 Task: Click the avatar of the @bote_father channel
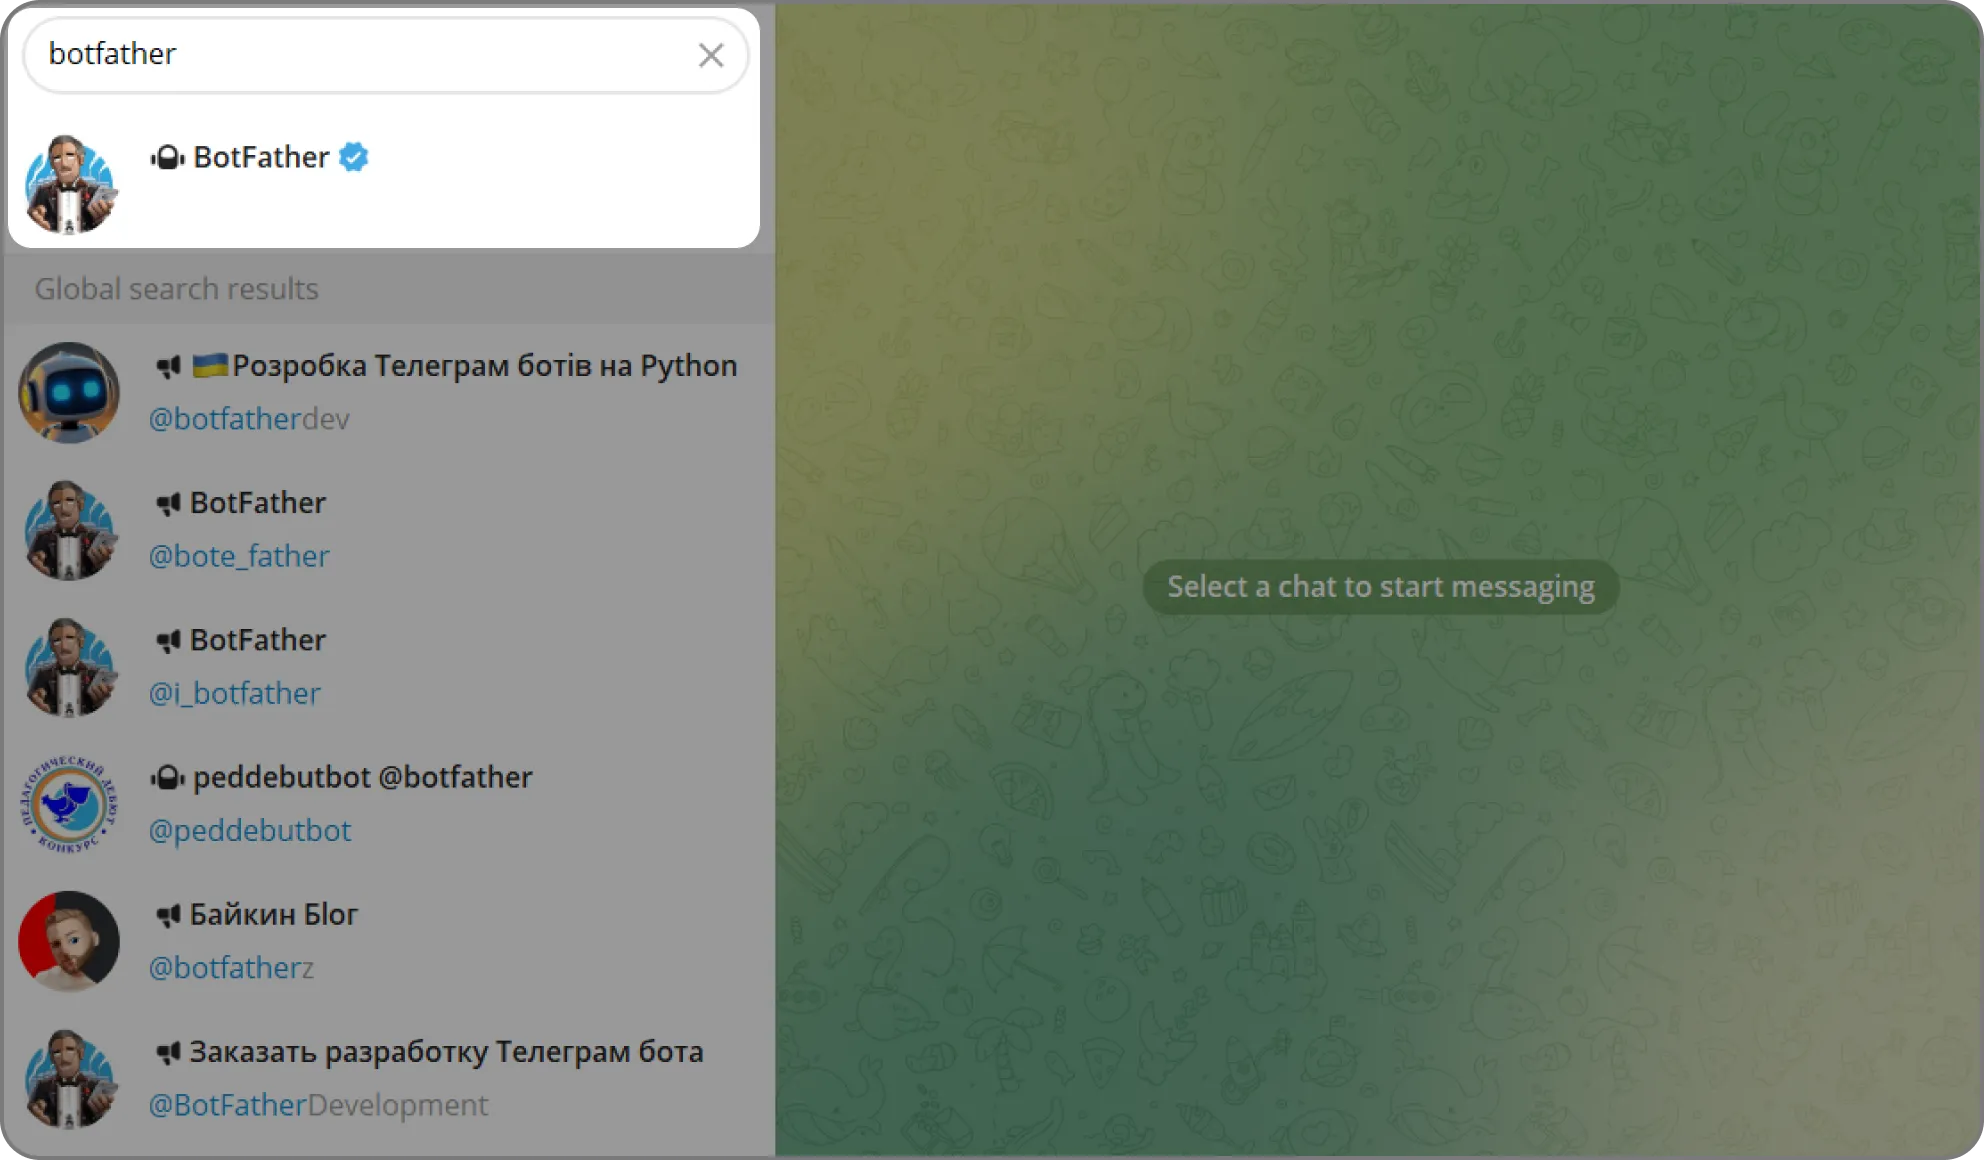69,530
